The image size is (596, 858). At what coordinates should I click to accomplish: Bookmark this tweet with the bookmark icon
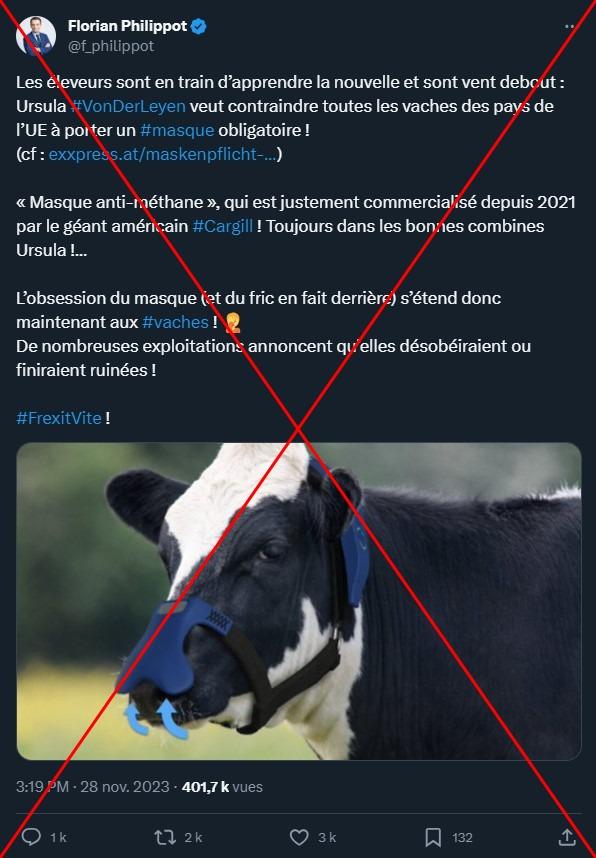click(433, 837)
